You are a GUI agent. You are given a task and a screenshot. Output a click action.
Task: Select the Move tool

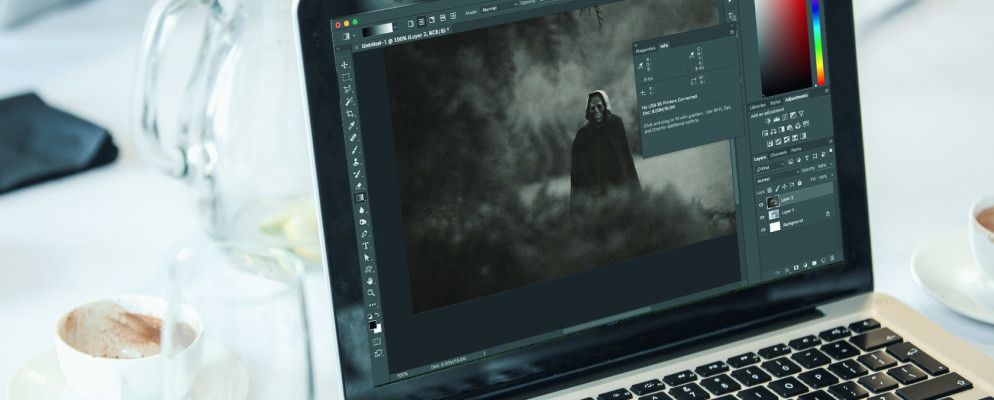[344, 65]
